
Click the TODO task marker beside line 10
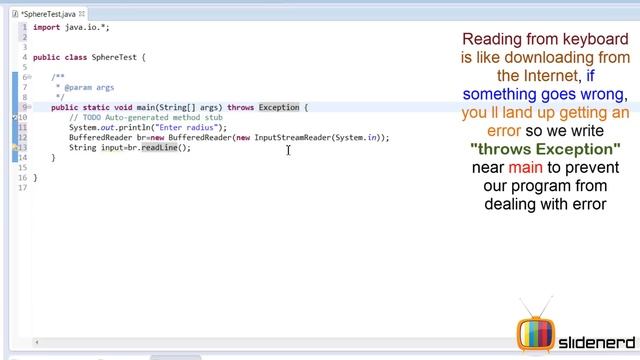click(x=15, y=118)
